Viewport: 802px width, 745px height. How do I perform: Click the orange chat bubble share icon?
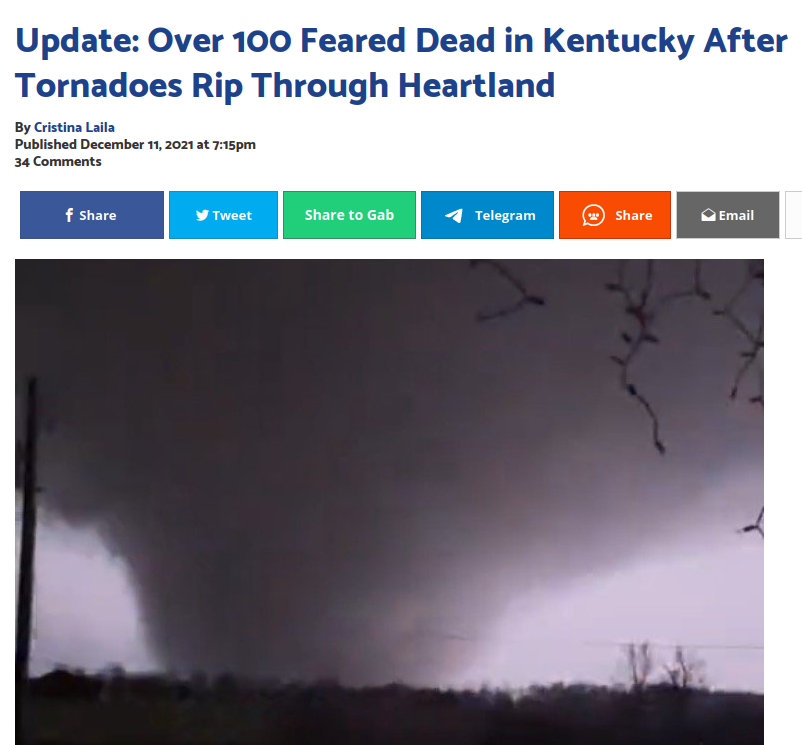click(x=593, y=215)
